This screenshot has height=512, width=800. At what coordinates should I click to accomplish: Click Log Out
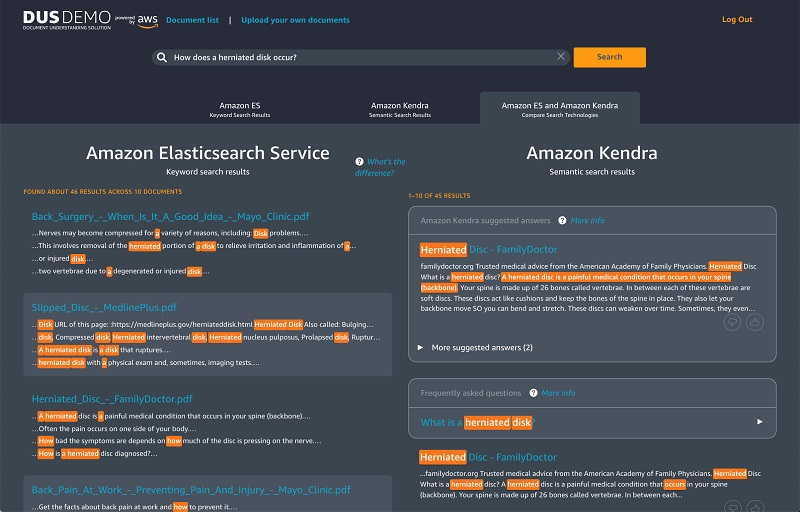click(737, 19)
